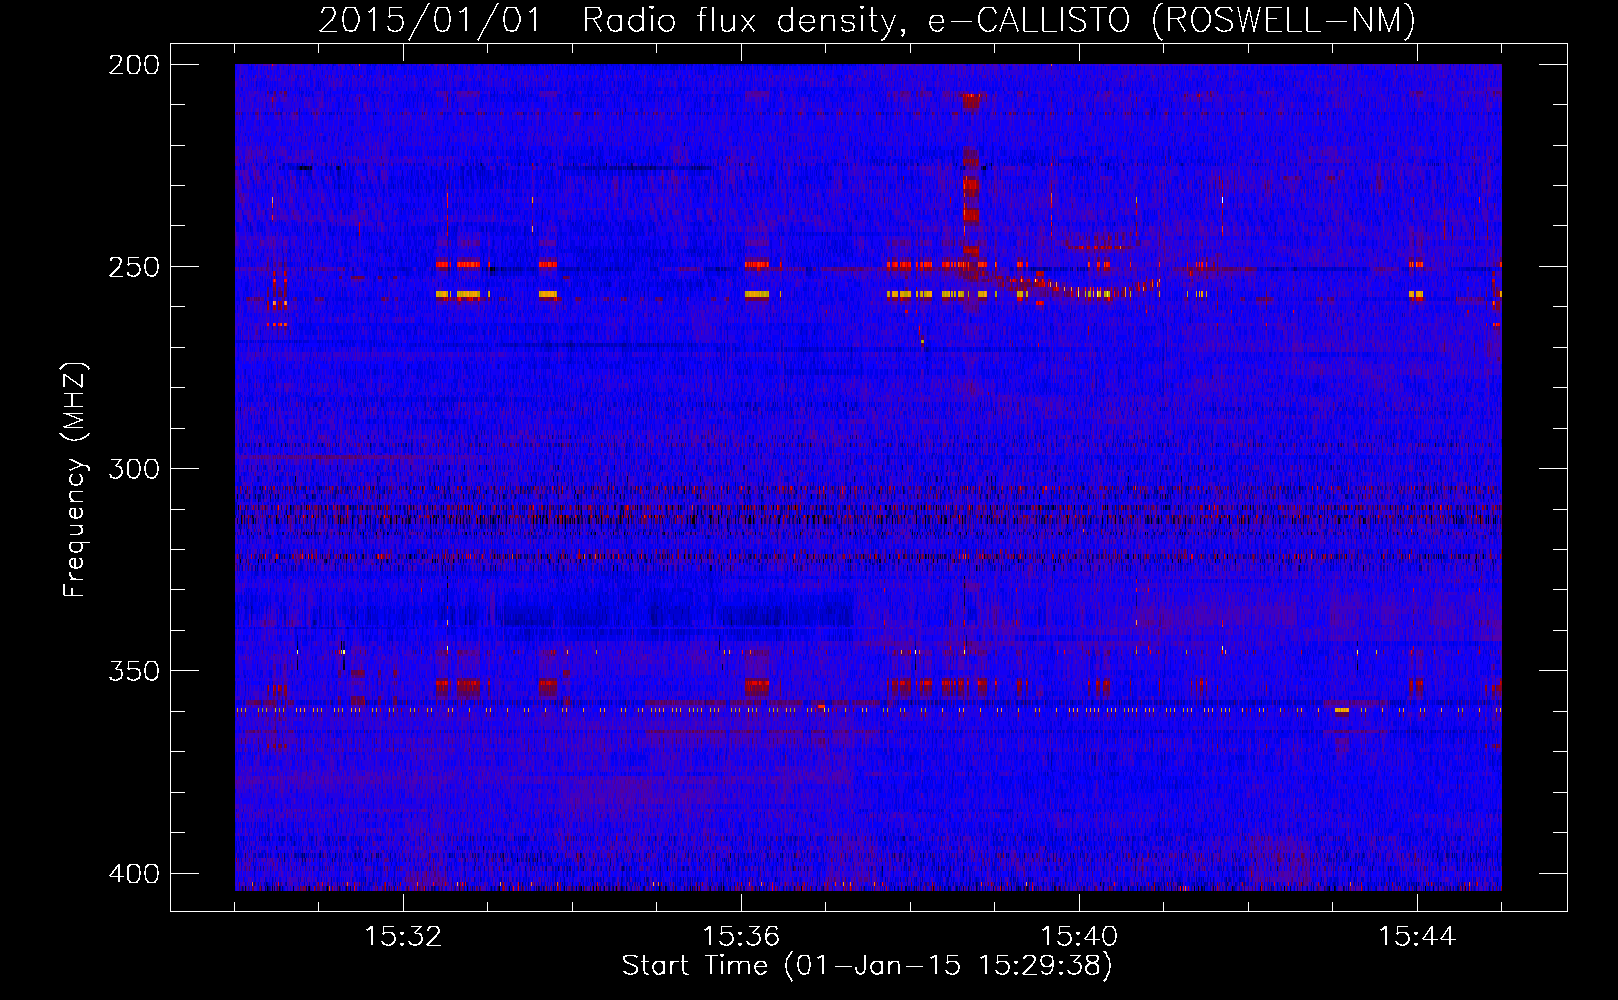The height and width of the screenshot is (1000, 1618).
Task: Click the 250 frequency tick label
Action: [x=134, y=267]
